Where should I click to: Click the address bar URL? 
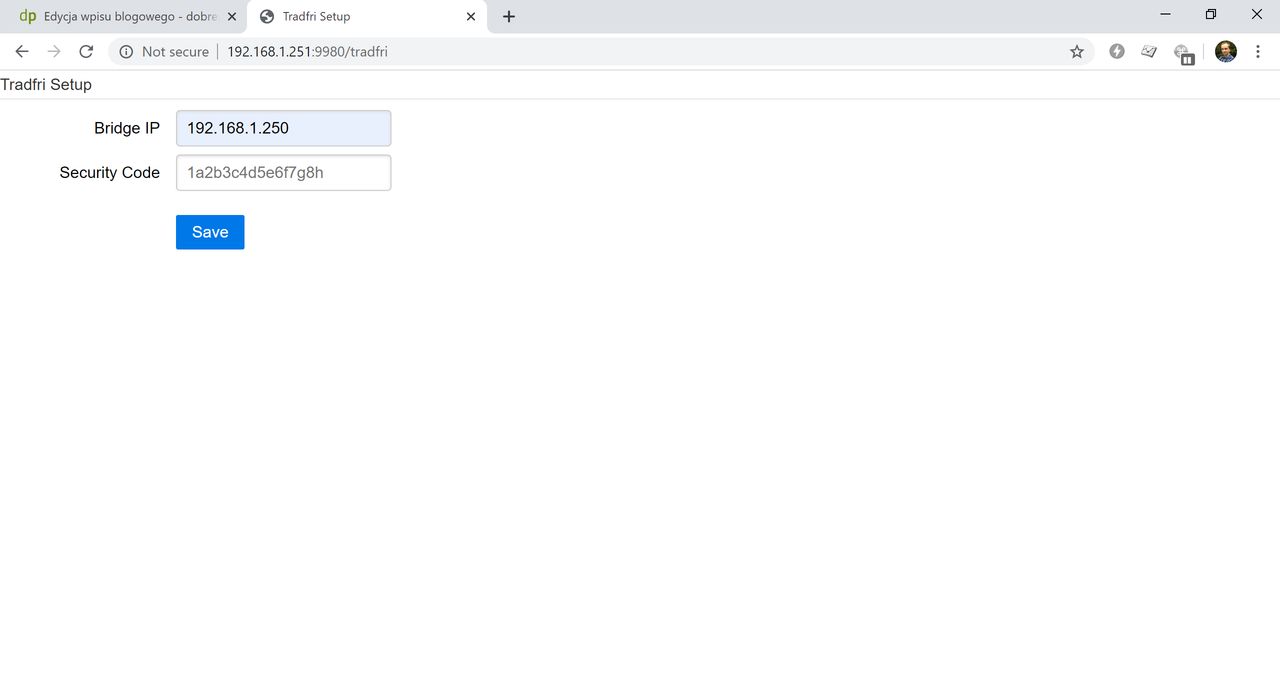[307, 51]
